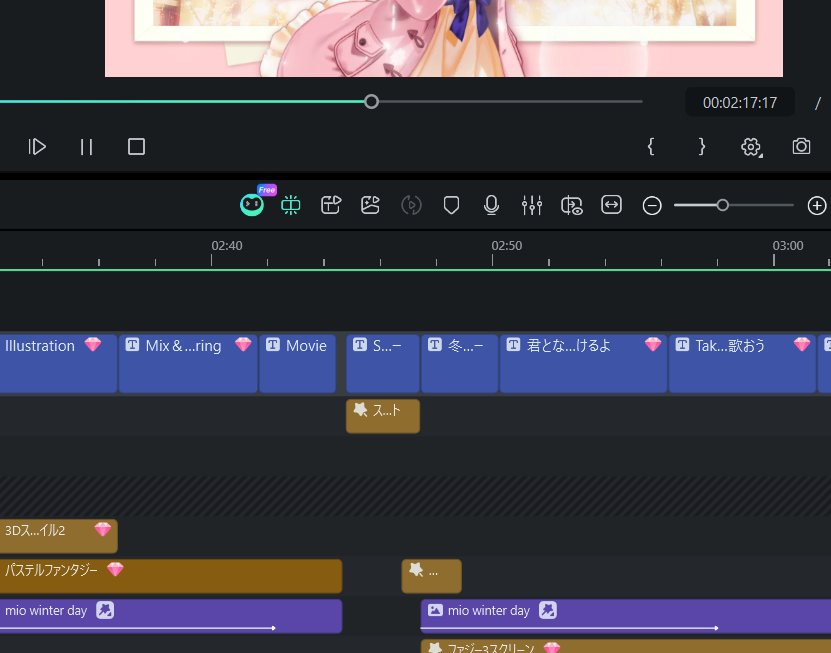Click the 00:02:17:17 timecode field
Image resolution: width=831 pixels, height=653 pixels.
click(740, 103)
